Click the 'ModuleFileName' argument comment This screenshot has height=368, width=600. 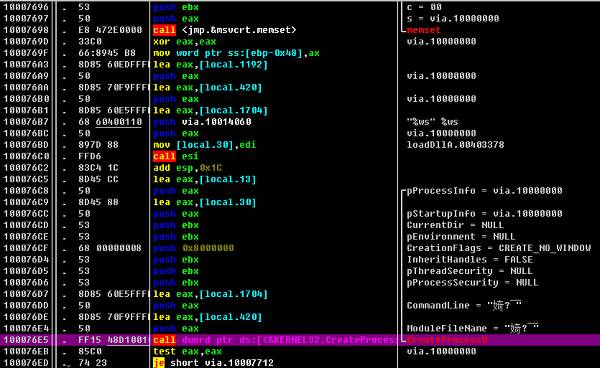(473, 328)
